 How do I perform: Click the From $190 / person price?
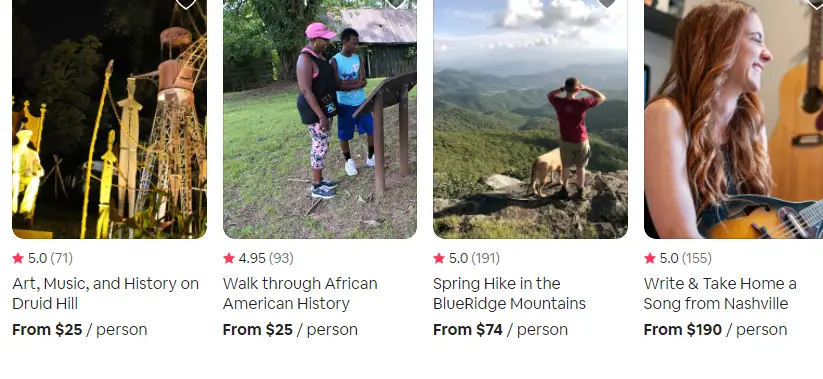click(x=715, y=330)
